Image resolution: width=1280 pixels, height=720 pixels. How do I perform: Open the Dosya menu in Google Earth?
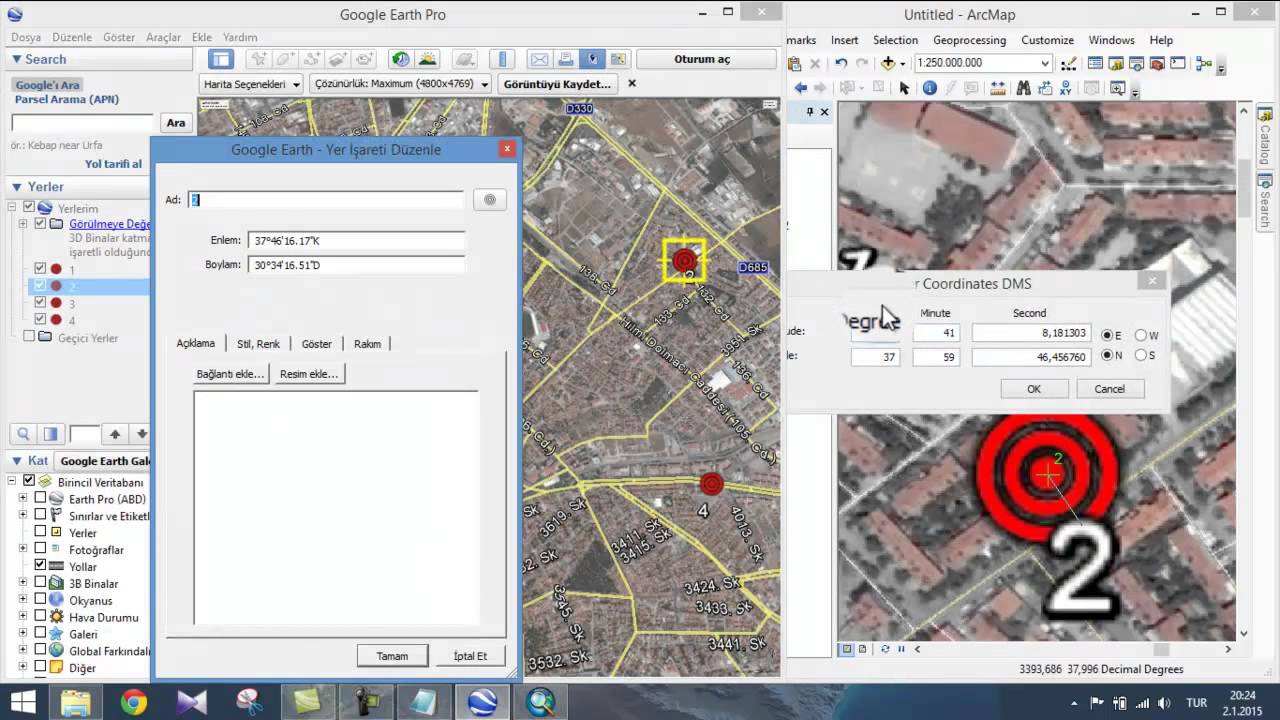click(x=26, y=37)
